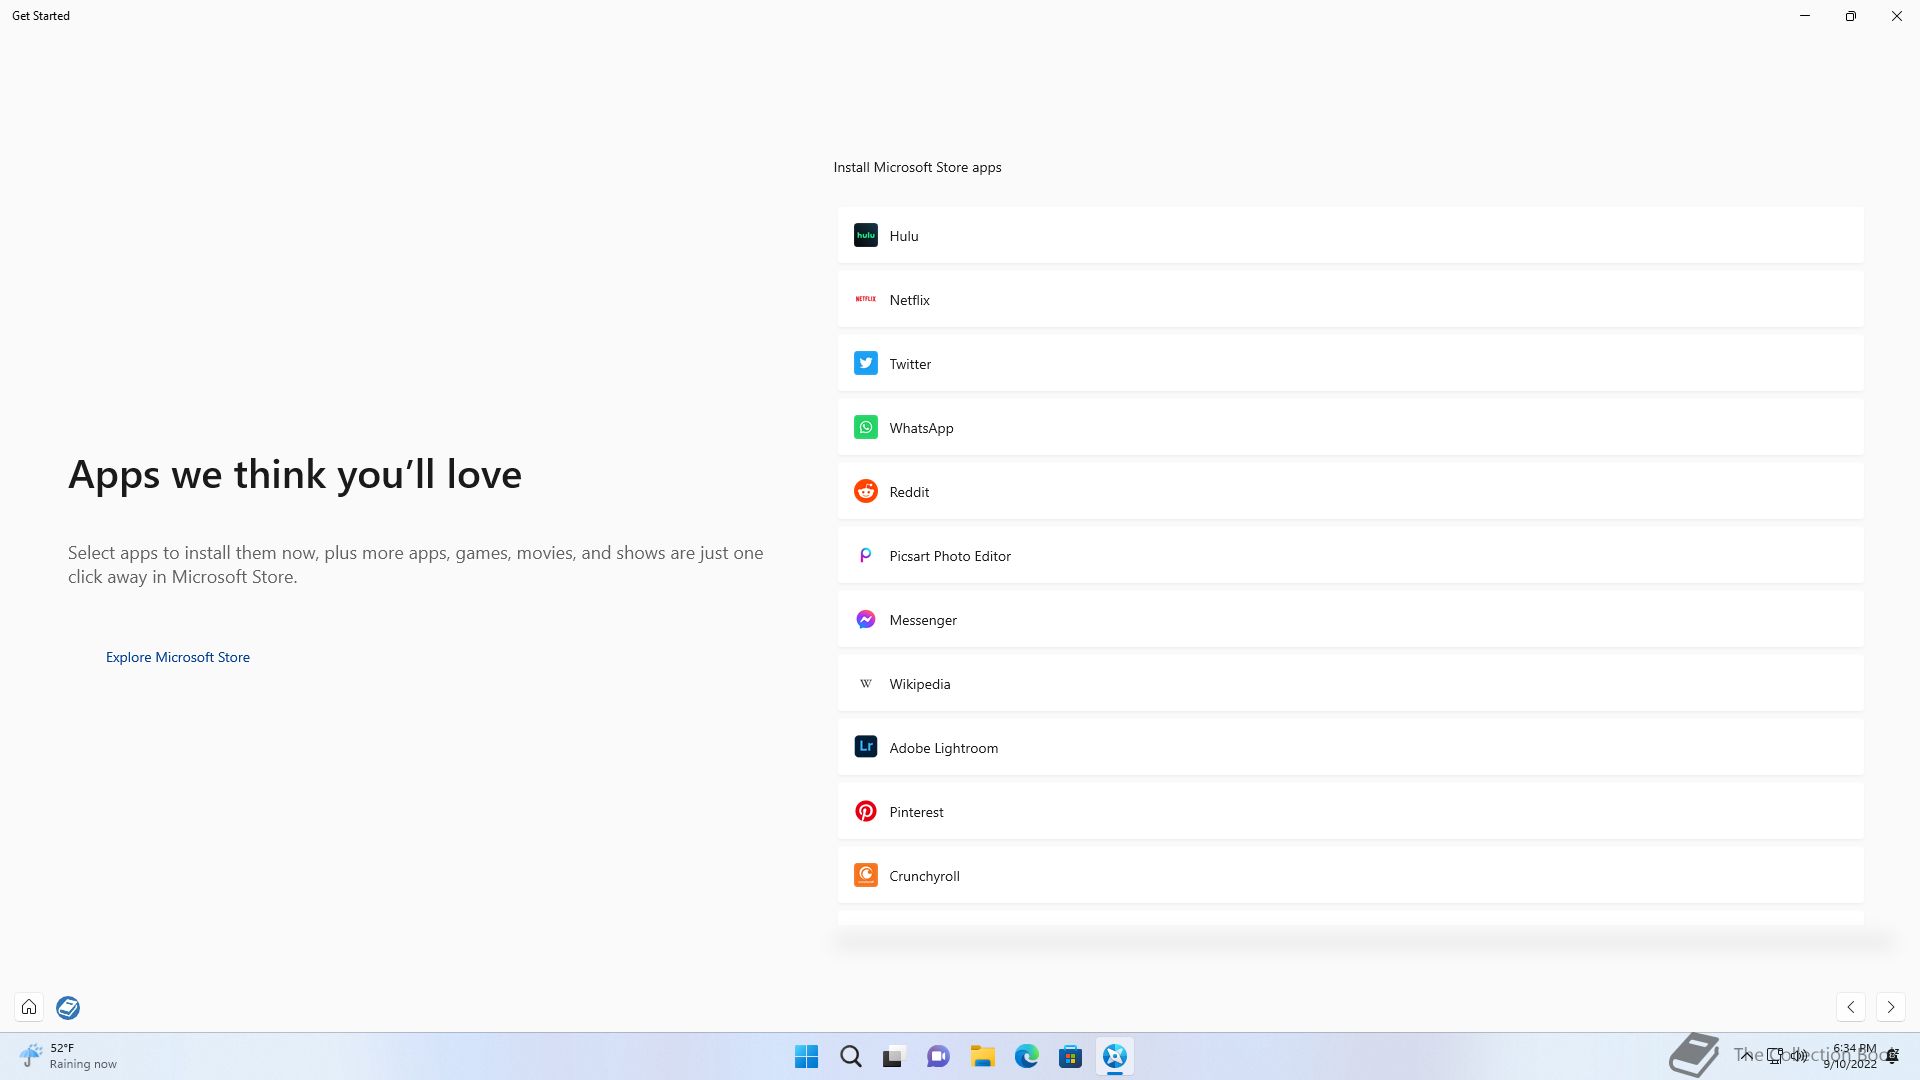Screen dimensions: 1920x1080
Task: Click the Pinterest red icon
Action: [865, 811]
